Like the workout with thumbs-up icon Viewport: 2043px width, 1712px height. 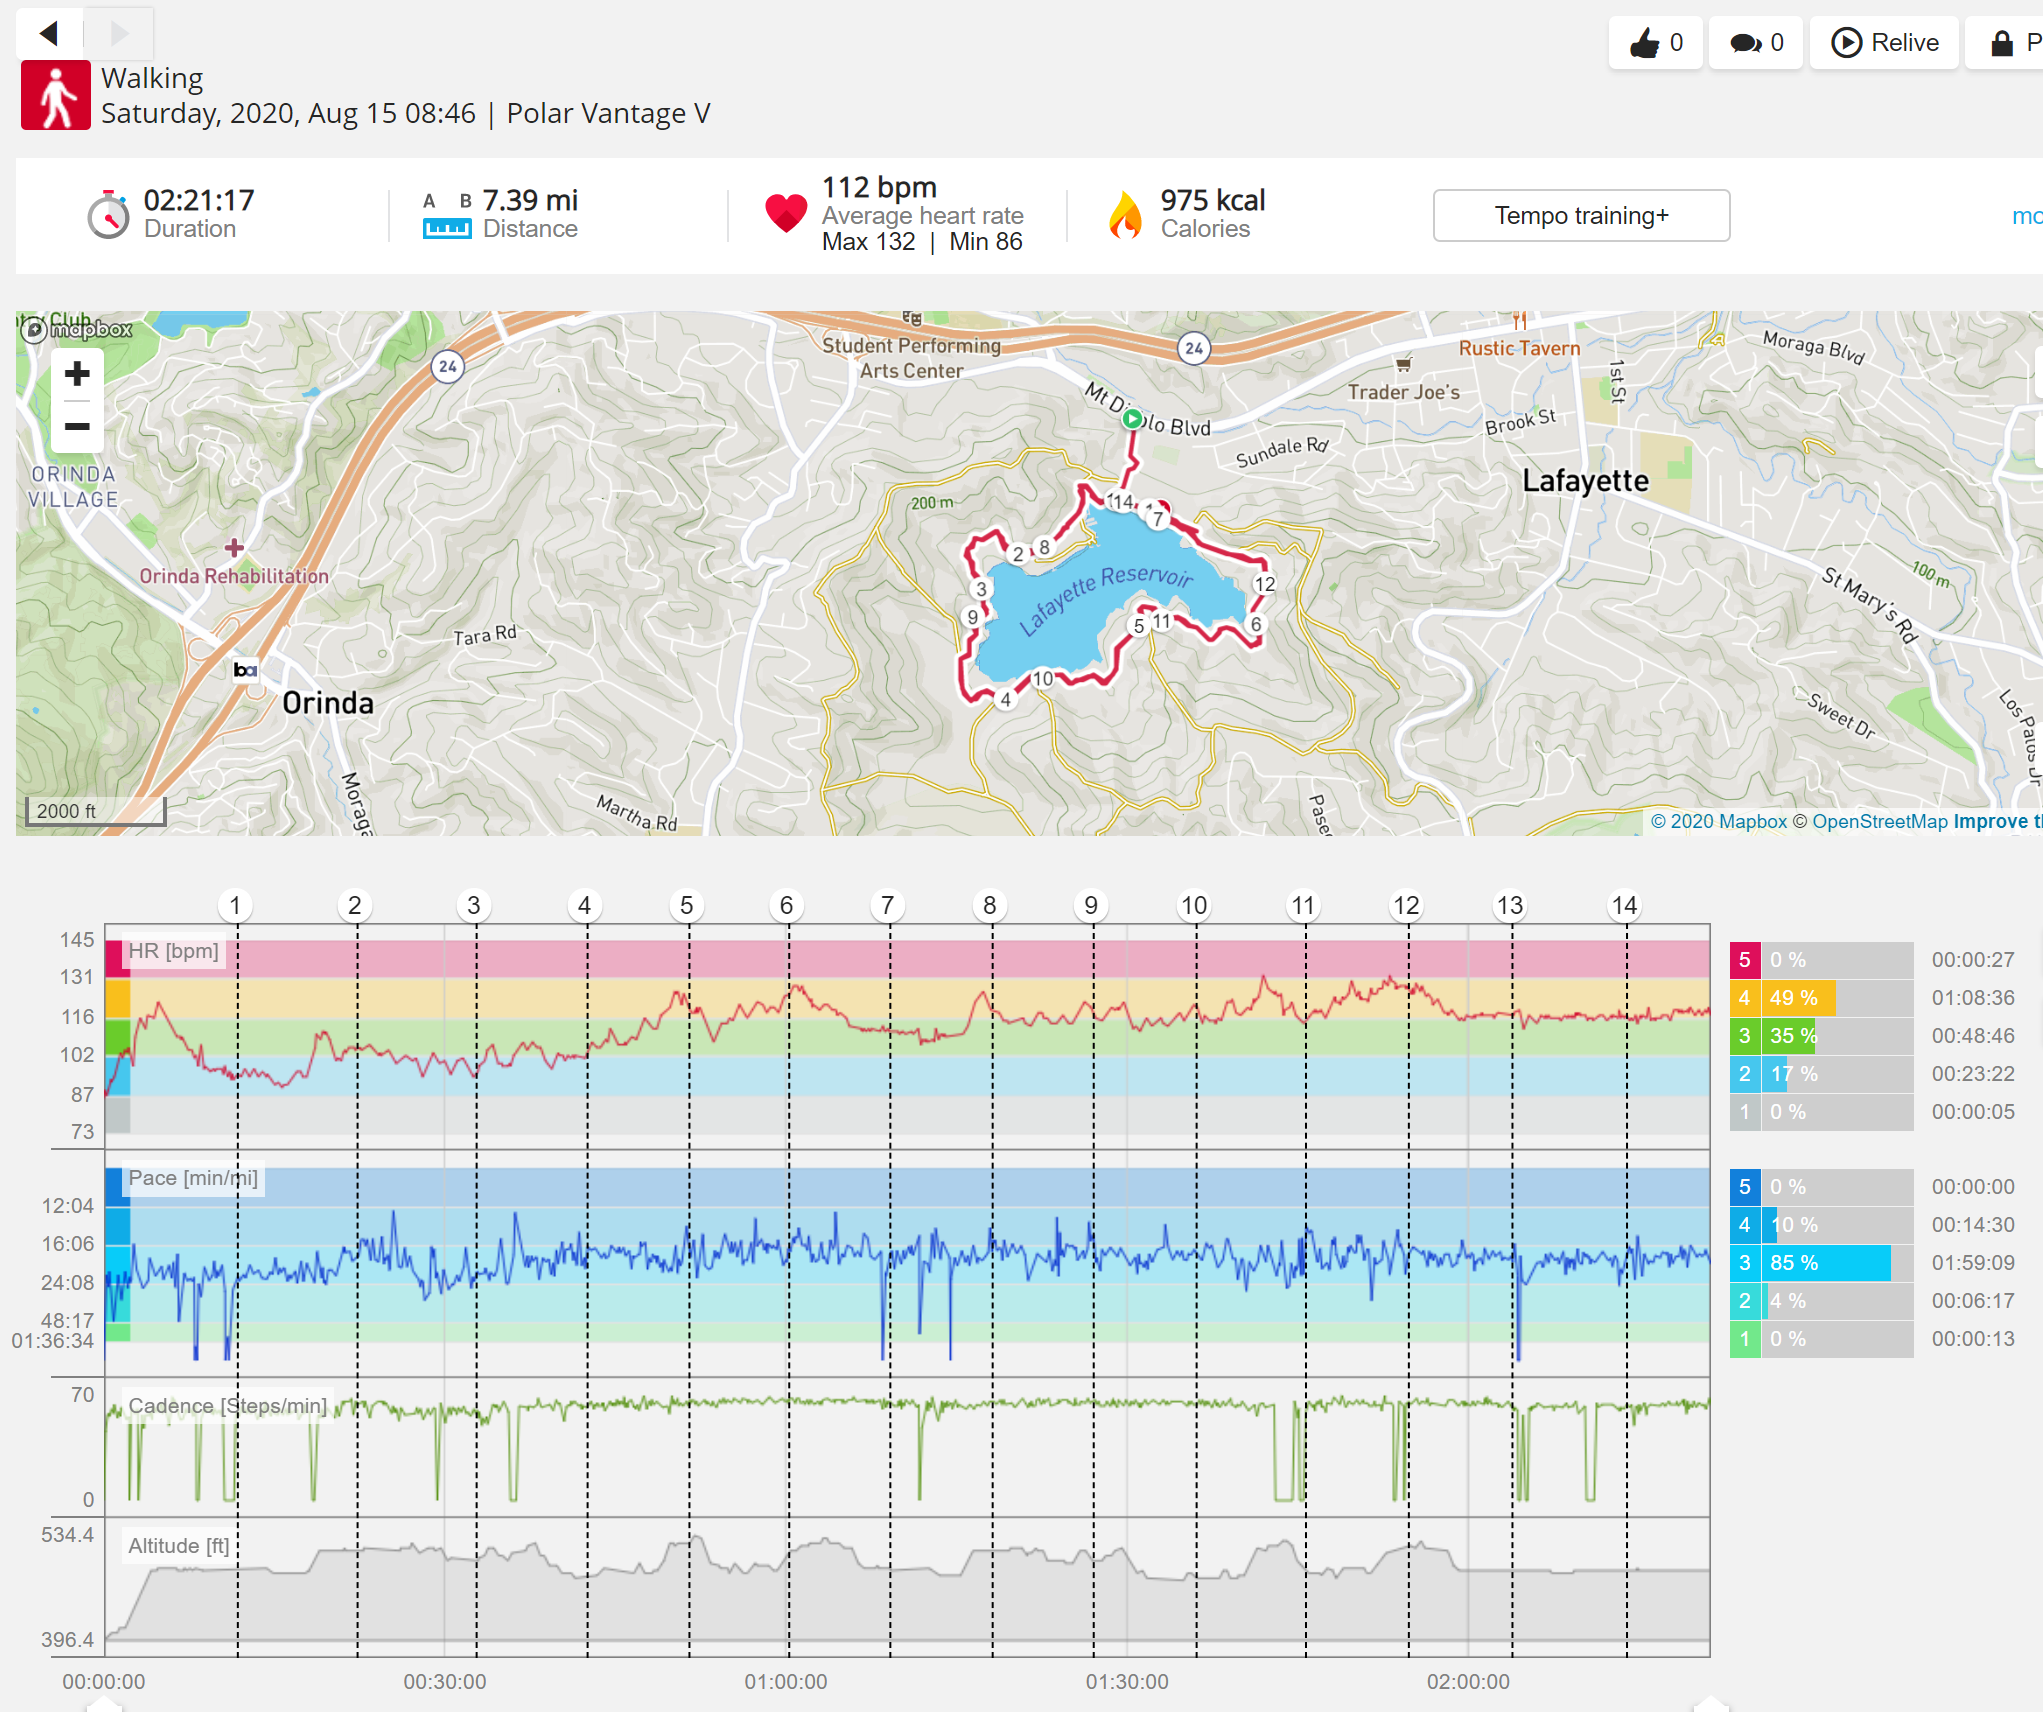pyautogui.click(x=1655, y=43)
